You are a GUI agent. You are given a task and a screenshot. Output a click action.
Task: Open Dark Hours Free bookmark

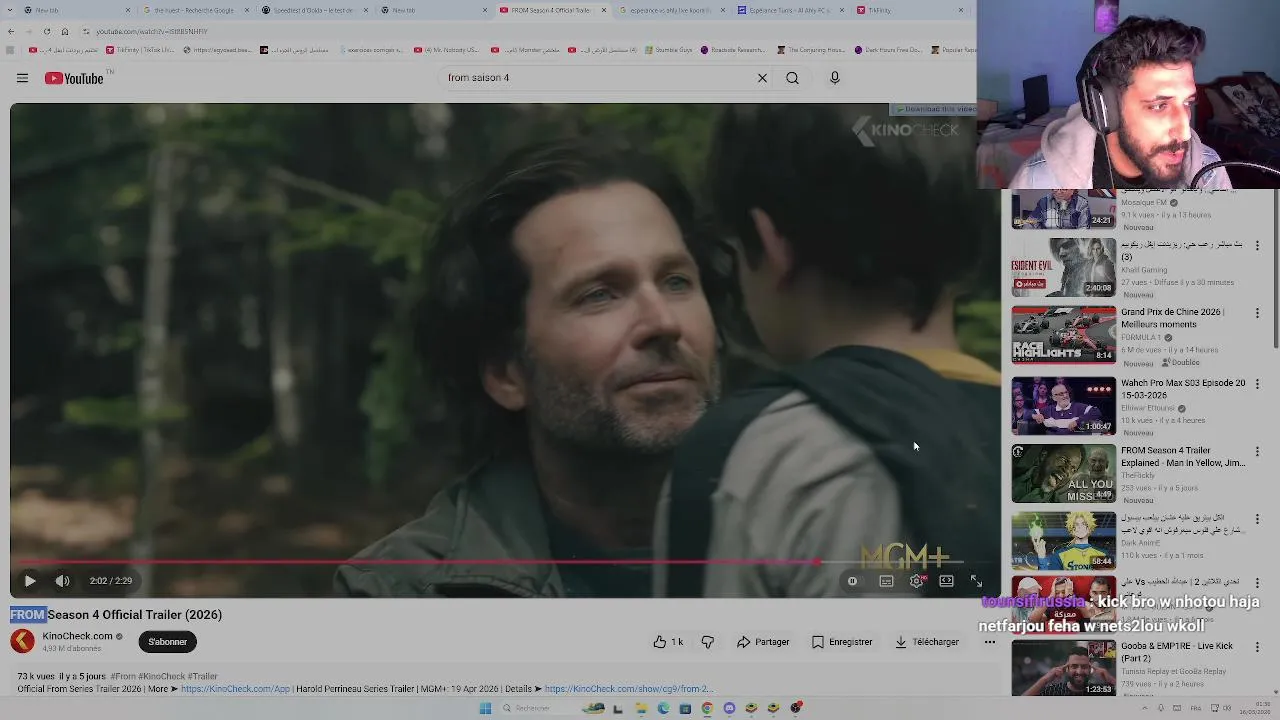coord(888,50)
